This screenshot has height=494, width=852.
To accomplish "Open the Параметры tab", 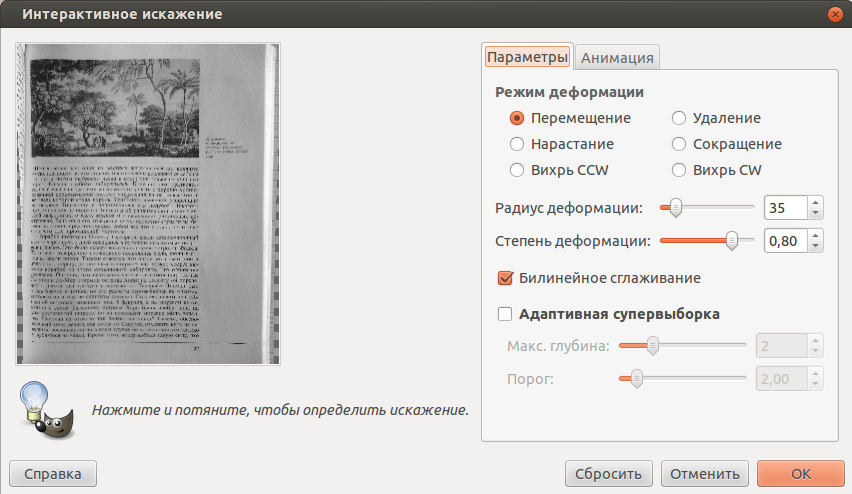I will [527, 57].
